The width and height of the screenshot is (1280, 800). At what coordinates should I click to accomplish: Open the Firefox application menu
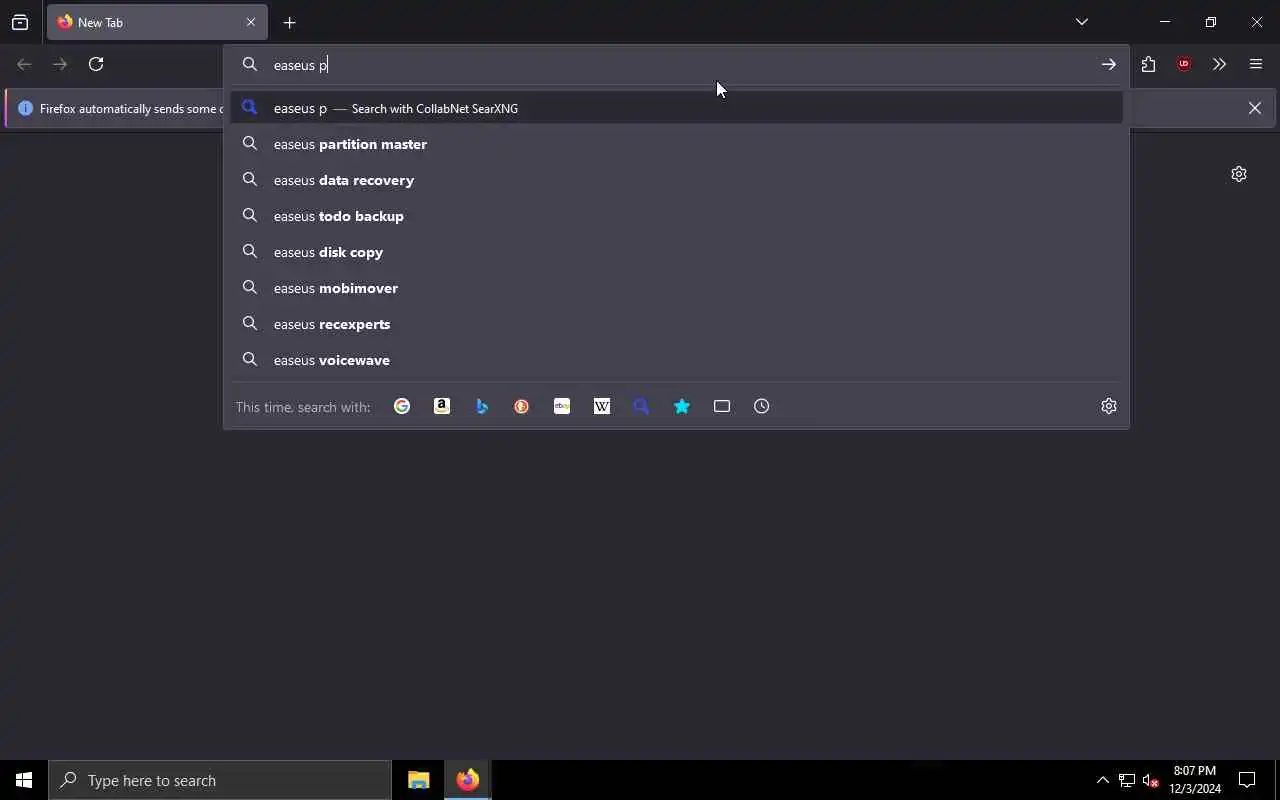pyautogui.click(x=1256, y=64)
